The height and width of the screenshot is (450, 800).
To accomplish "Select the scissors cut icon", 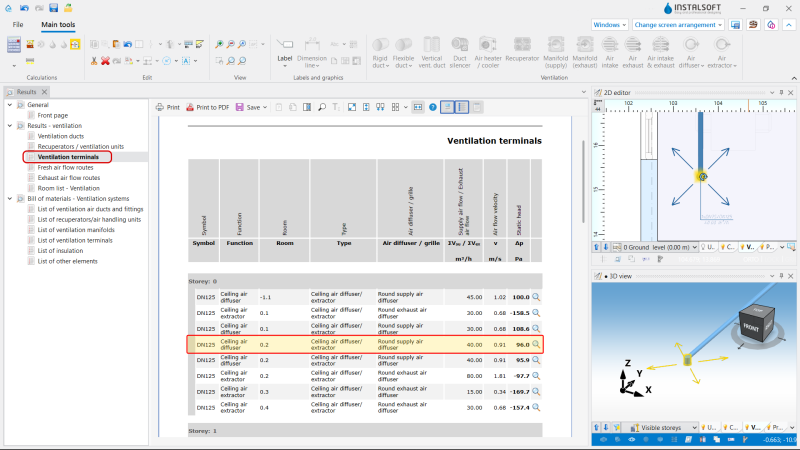I will point(94,61).
